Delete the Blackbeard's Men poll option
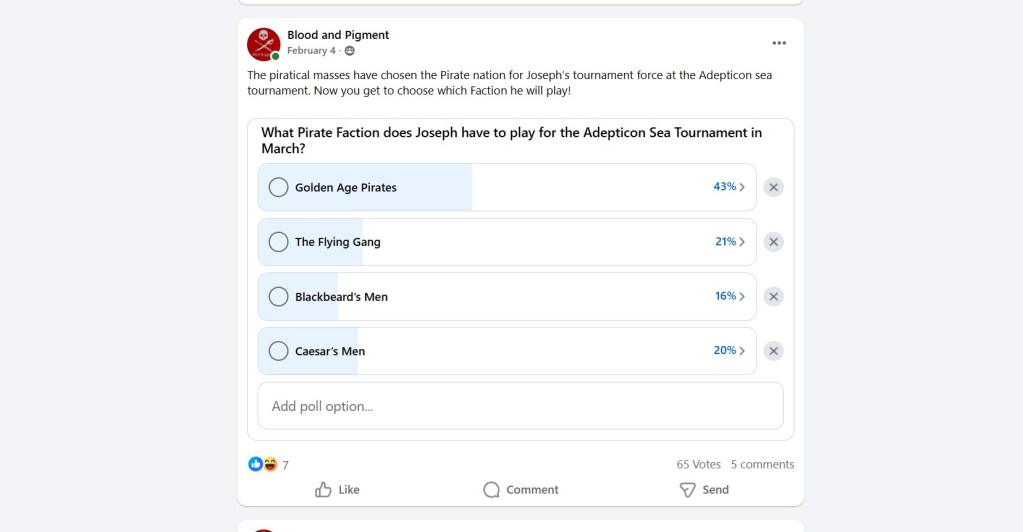 point(773,297)
